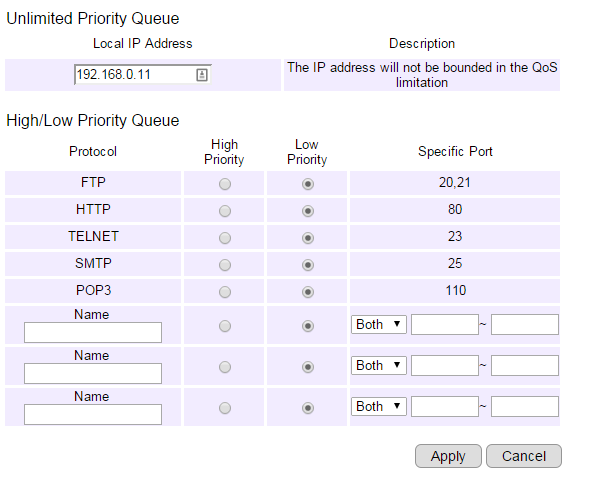Select High Priority for TELNET
Screen dimensions: 593x478
tap(225, 238)
